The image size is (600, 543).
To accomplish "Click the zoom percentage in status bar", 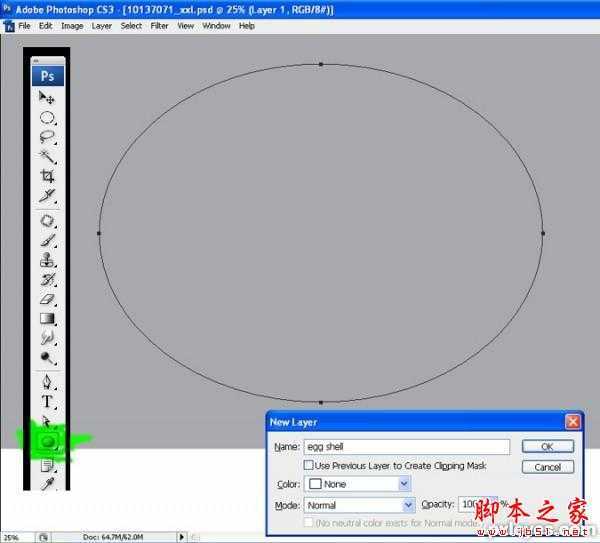I will (x=11, y=538).
